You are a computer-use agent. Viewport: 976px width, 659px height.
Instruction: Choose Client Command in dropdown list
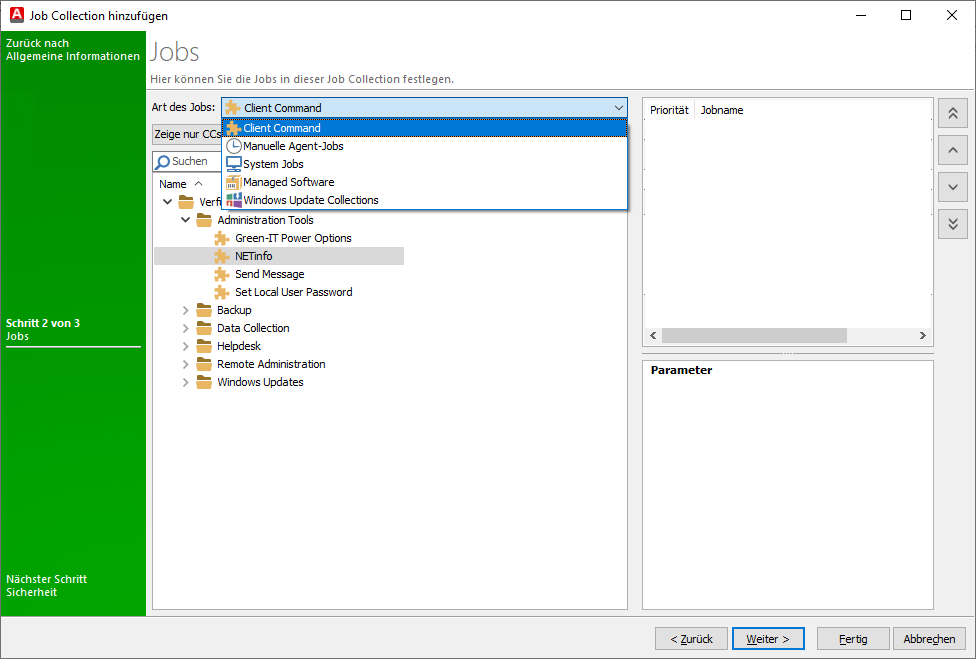click(282, 128)
